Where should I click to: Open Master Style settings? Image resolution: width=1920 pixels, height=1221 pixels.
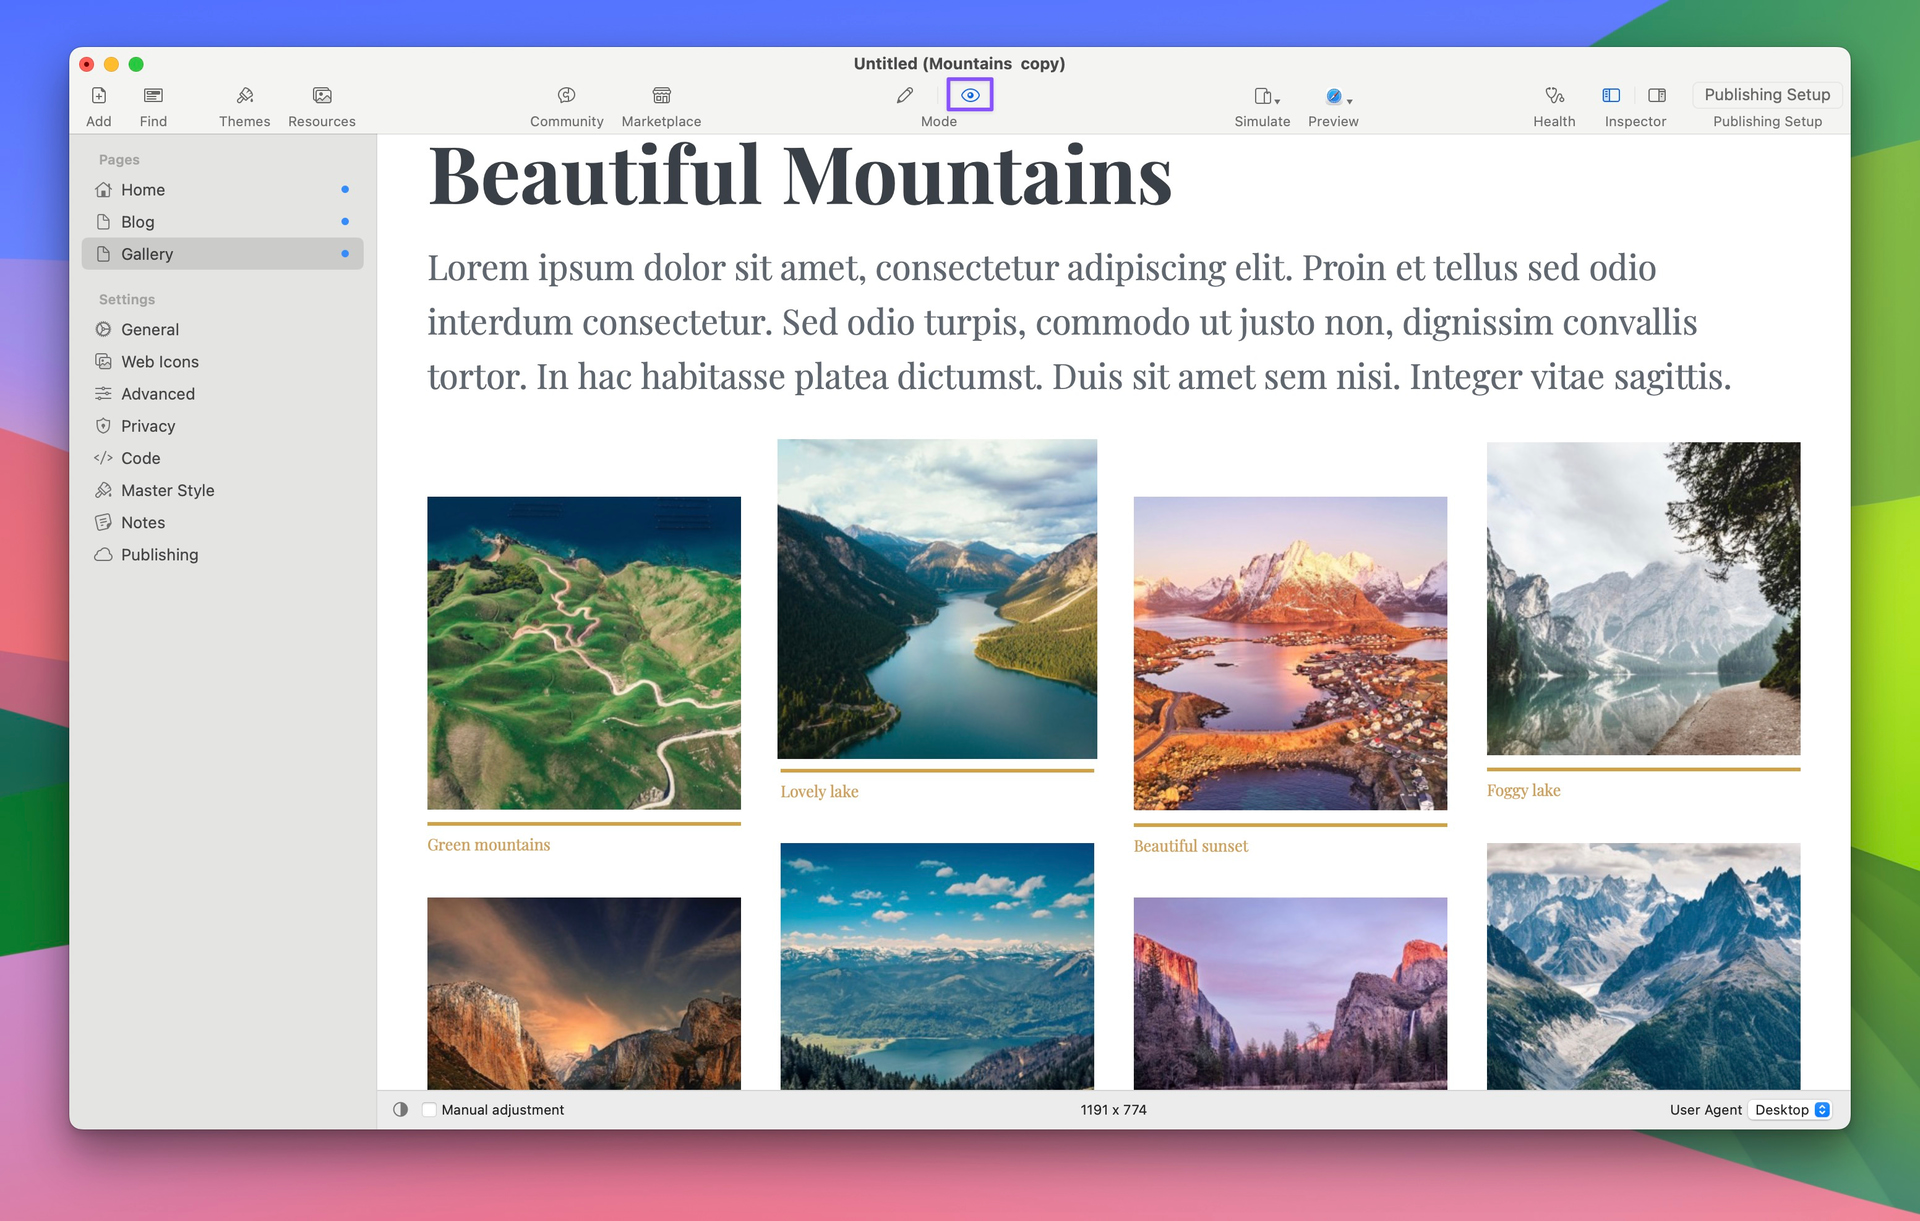[167, 490]
